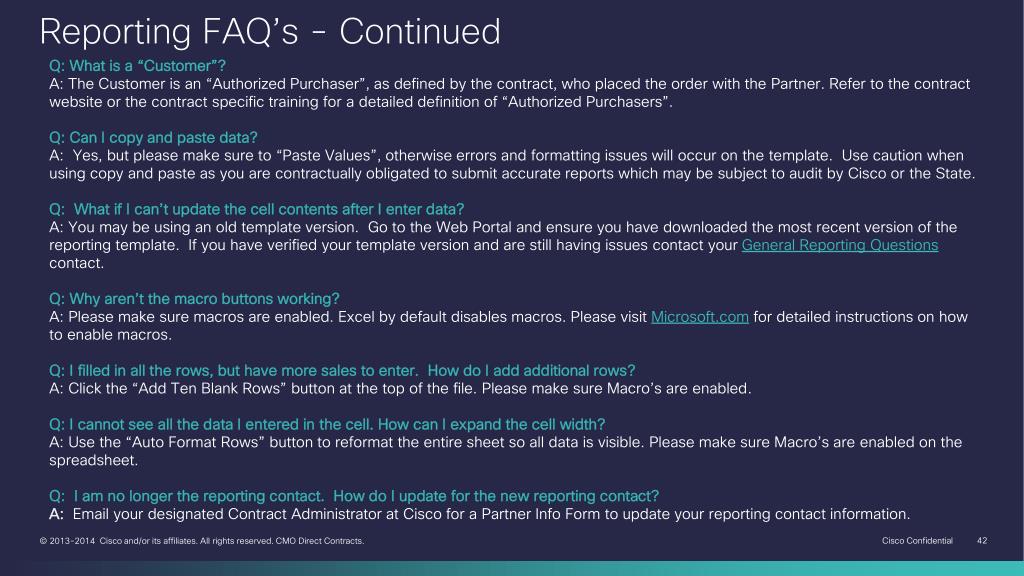Click the Add Ten Blank Rows answer

(400, 389)
